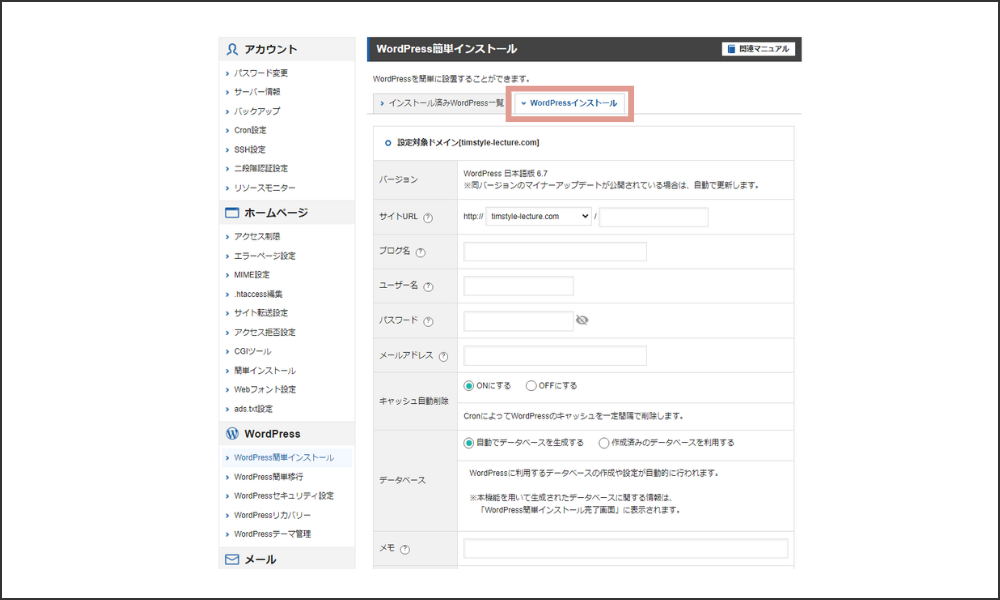Switch to インストール済みWordPress一覧 tab
The height and width of the screenshot is (600, 1000).
point(441,103)
